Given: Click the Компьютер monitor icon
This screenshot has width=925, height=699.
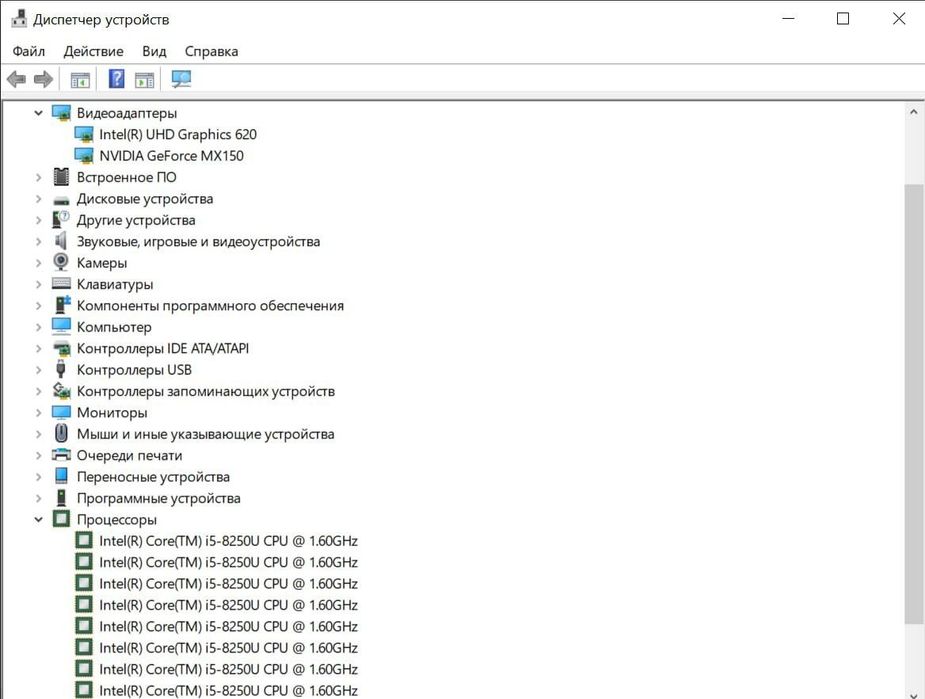Looking at the screenshot, I should [x=61, y=326].
